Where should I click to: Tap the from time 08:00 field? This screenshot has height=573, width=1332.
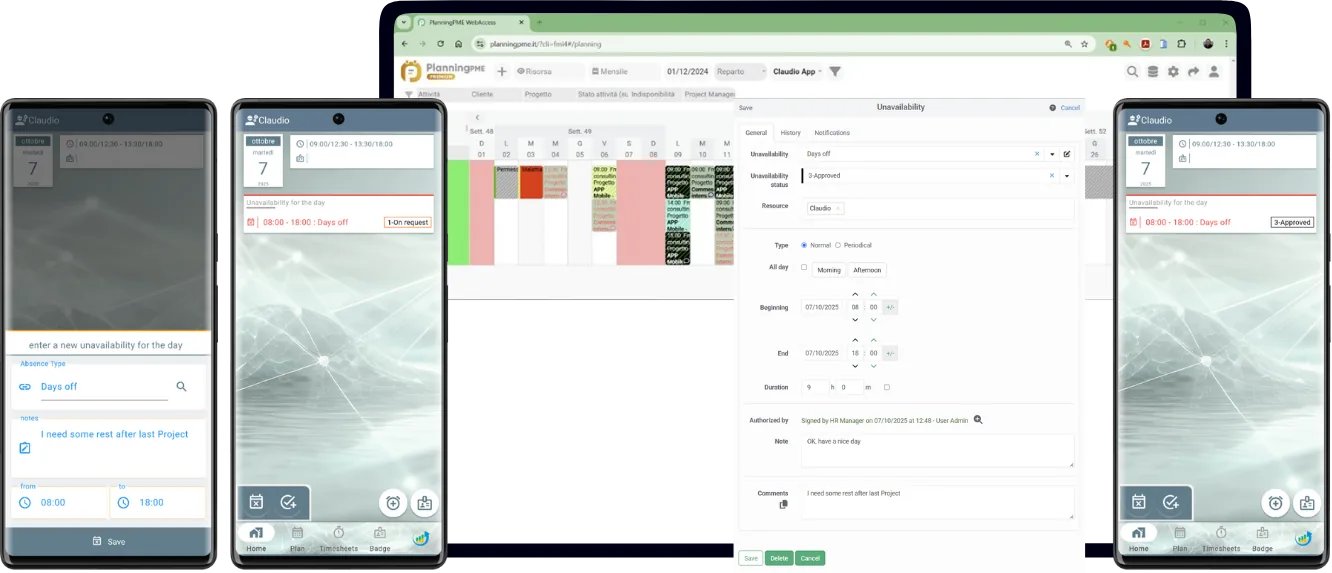pyautogui.click(x=61, y=502)
